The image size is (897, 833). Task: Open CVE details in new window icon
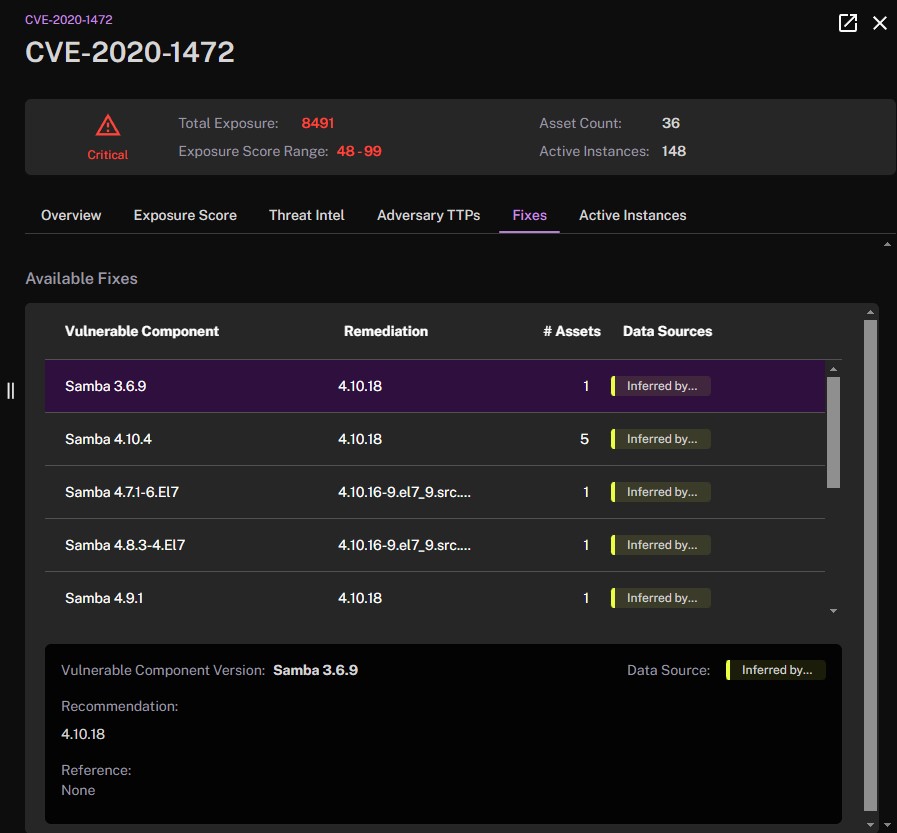coord(847,23)
